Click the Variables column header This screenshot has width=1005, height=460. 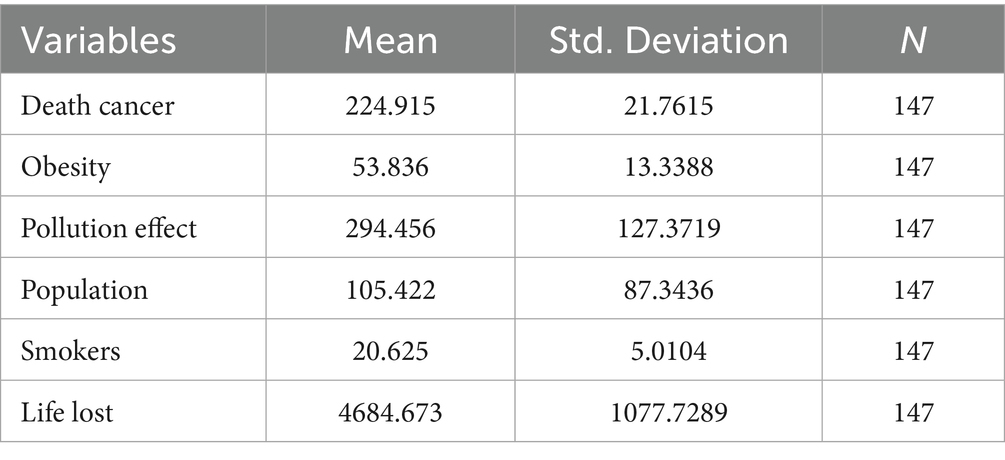coord(99,40)
